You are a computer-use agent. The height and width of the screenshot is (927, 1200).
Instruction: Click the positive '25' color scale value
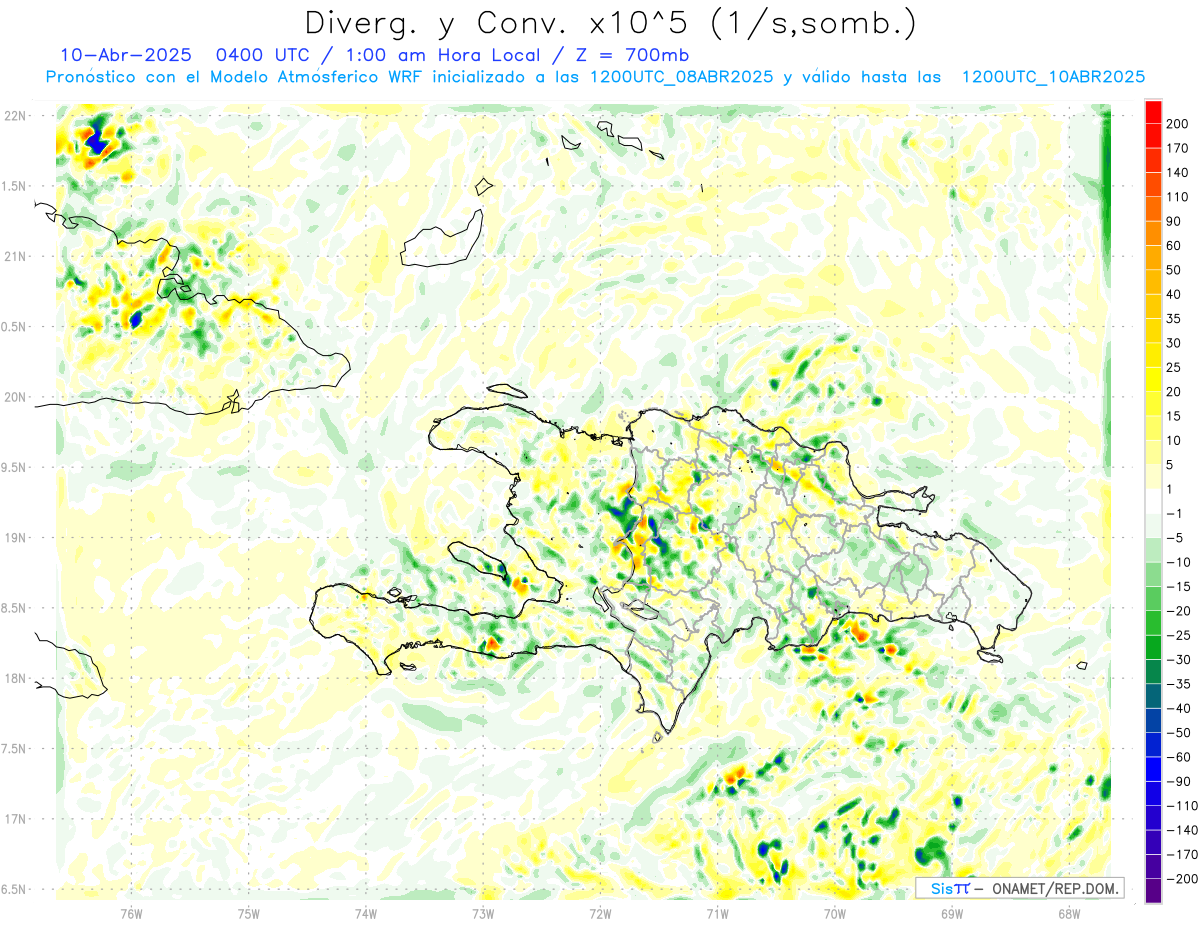coord(1175,367)
